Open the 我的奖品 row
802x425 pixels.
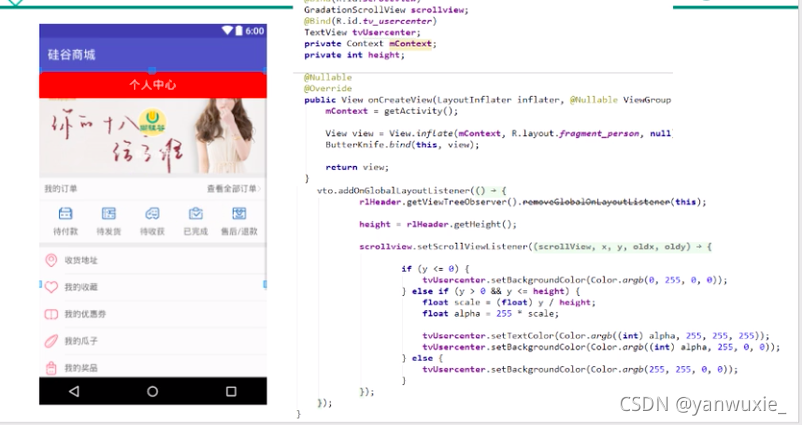pyautogui.click(x=153, y=367)
